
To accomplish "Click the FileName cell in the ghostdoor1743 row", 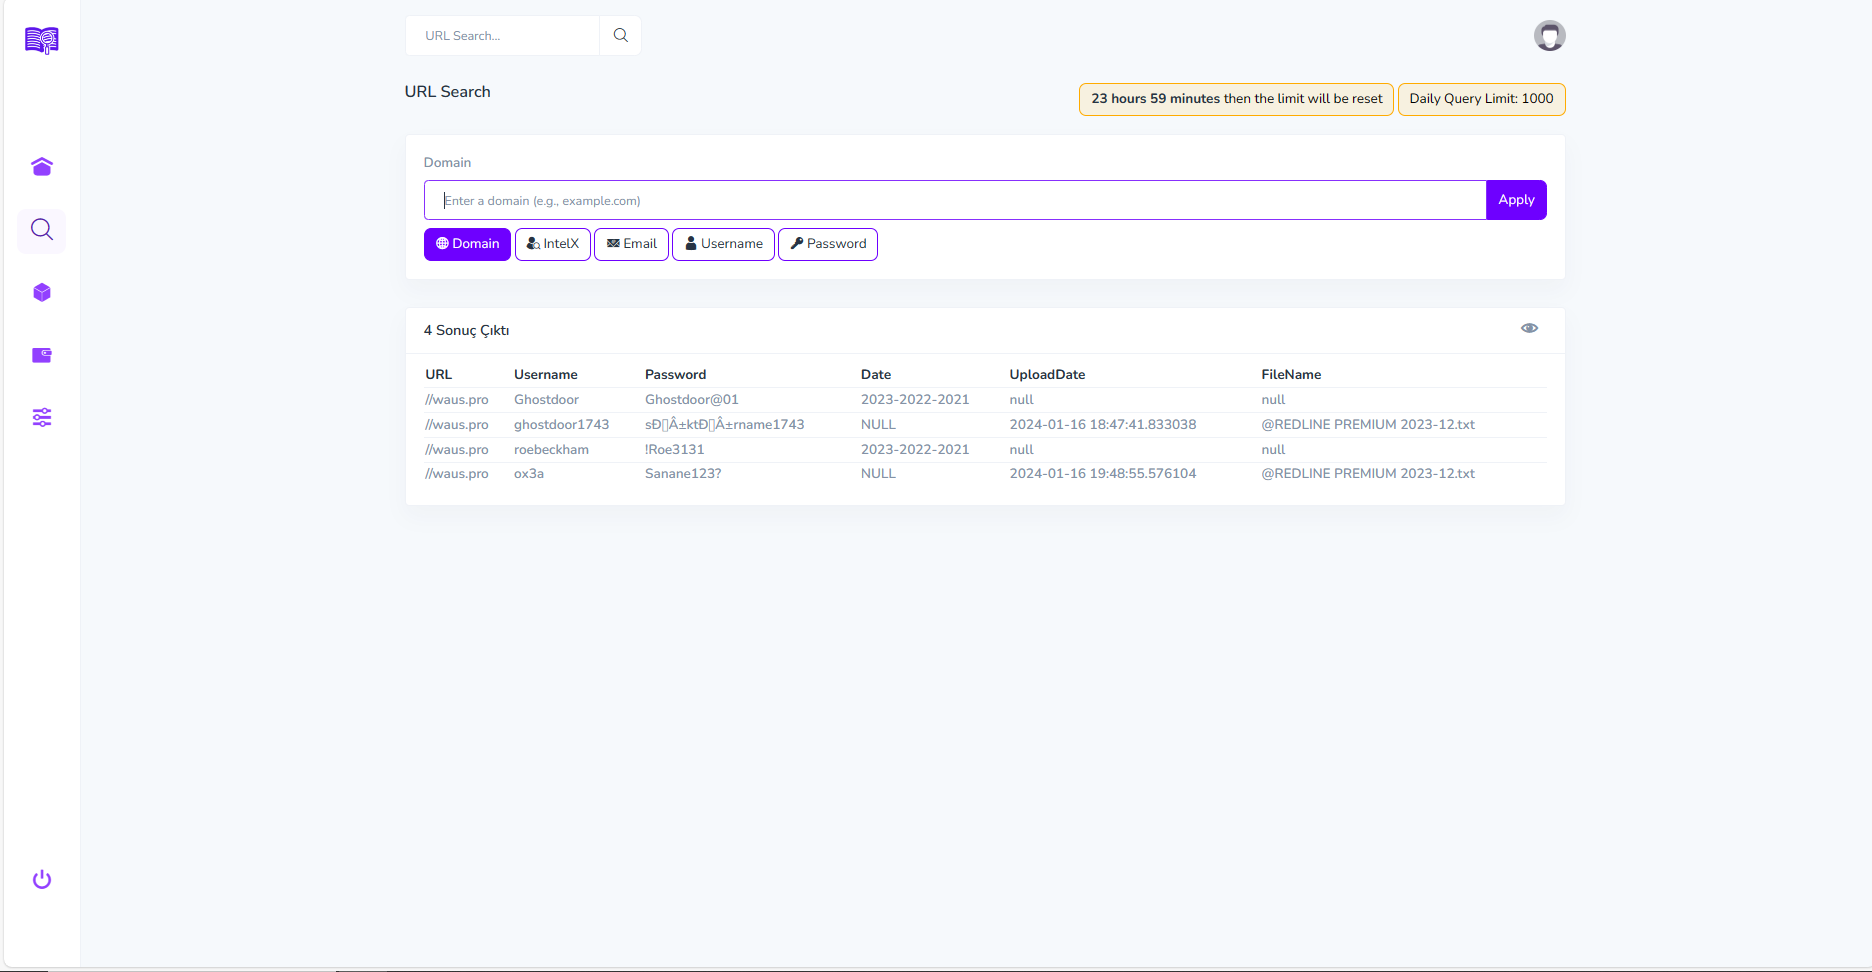I will pyautogui.click(x=1368, y=425).
